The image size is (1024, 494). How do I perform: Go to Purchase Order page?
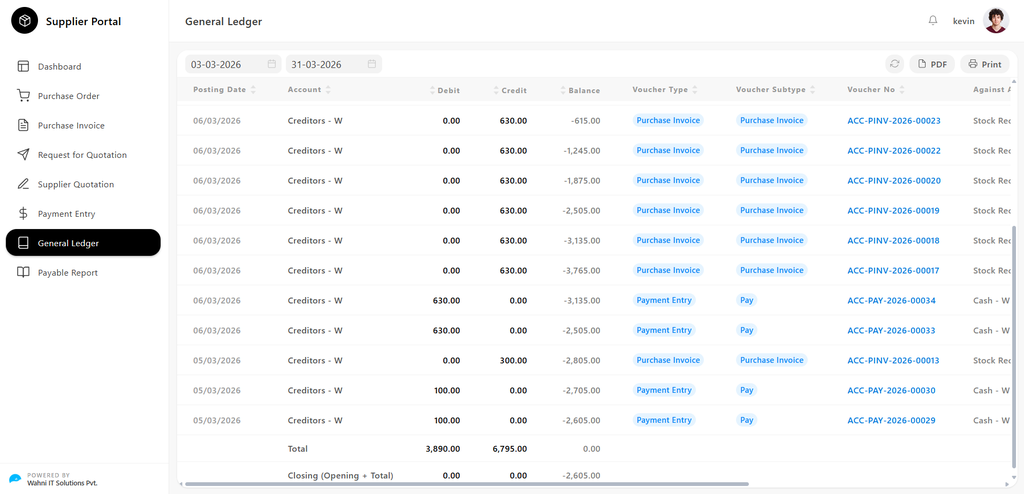click(83, 96)
